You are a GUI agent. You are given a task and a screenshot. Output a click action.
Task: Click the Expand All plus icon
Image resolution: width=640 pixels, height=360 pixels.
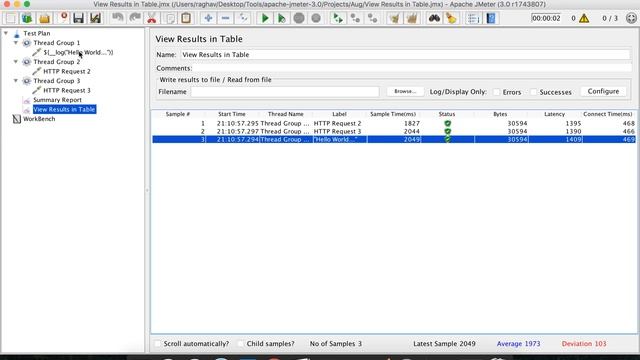coord(208,18)
